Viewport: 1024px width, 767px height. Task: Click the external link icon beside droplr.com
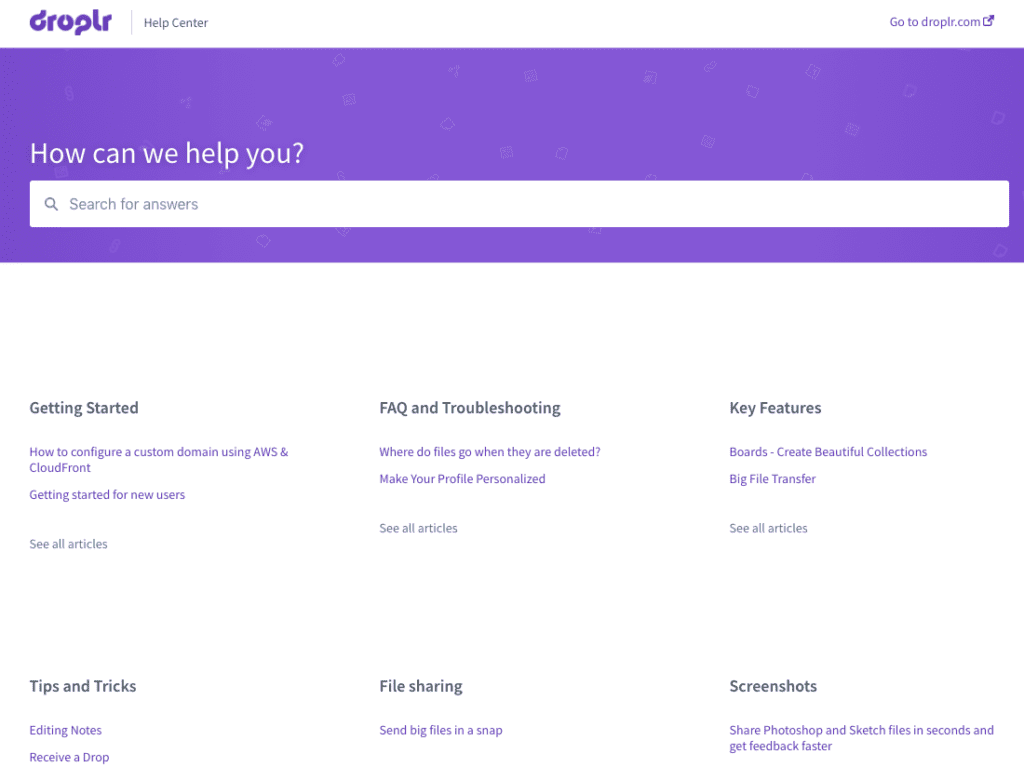click(989, 21)
